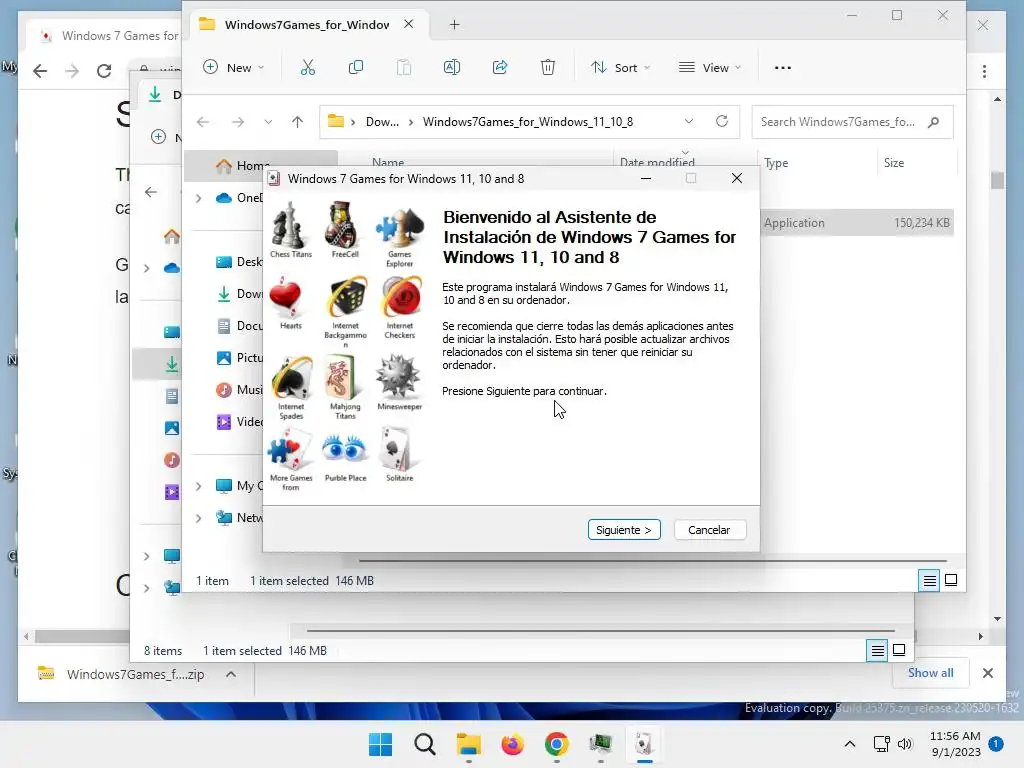Switch front Explorer to large icons view
This screenshot has width=1024, height=768.
coord(951,581)
